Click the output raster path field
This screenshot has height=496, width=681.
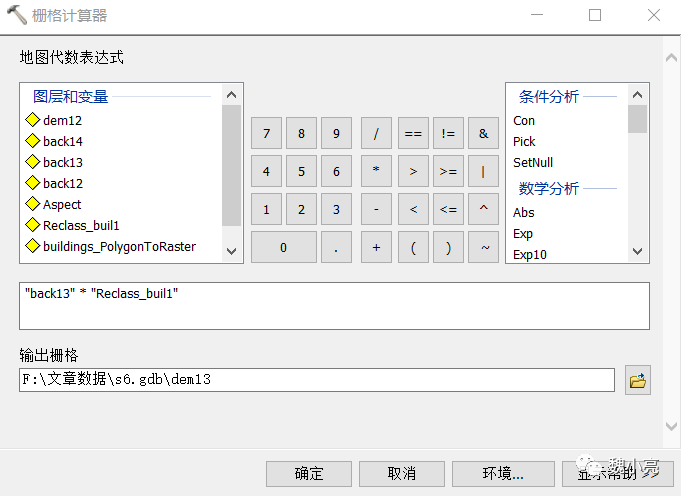click(317, 380)
